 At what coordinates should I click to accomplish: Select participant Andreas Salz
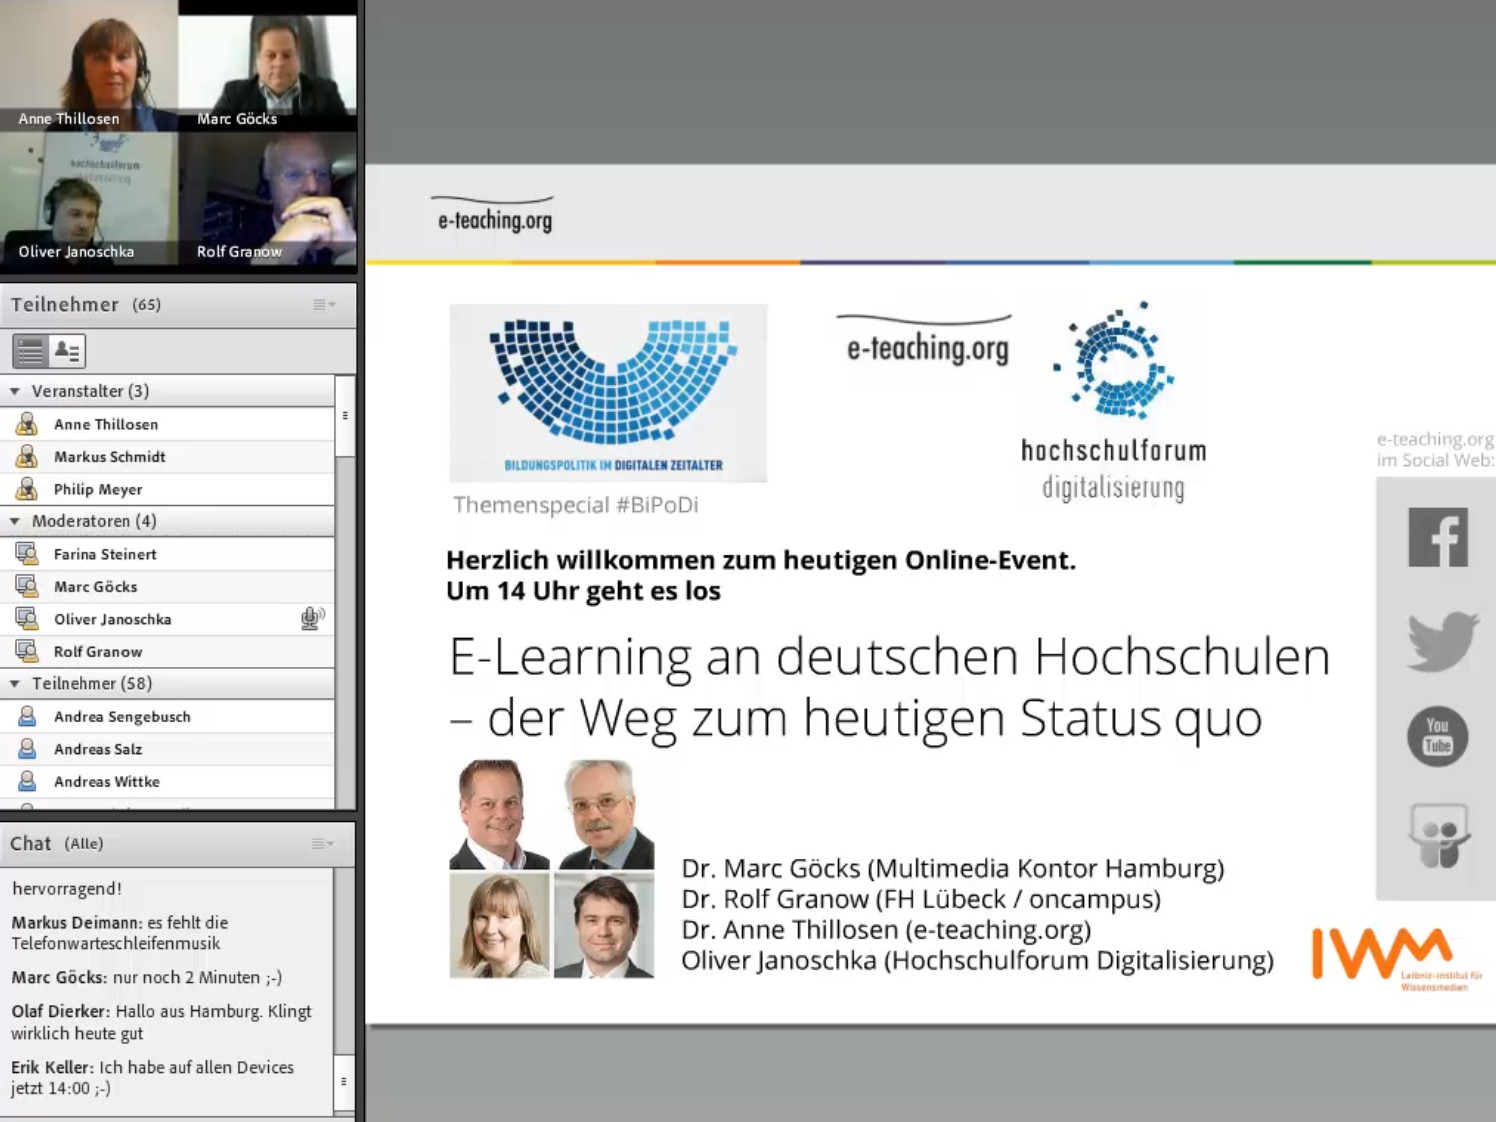click(168, 749)
